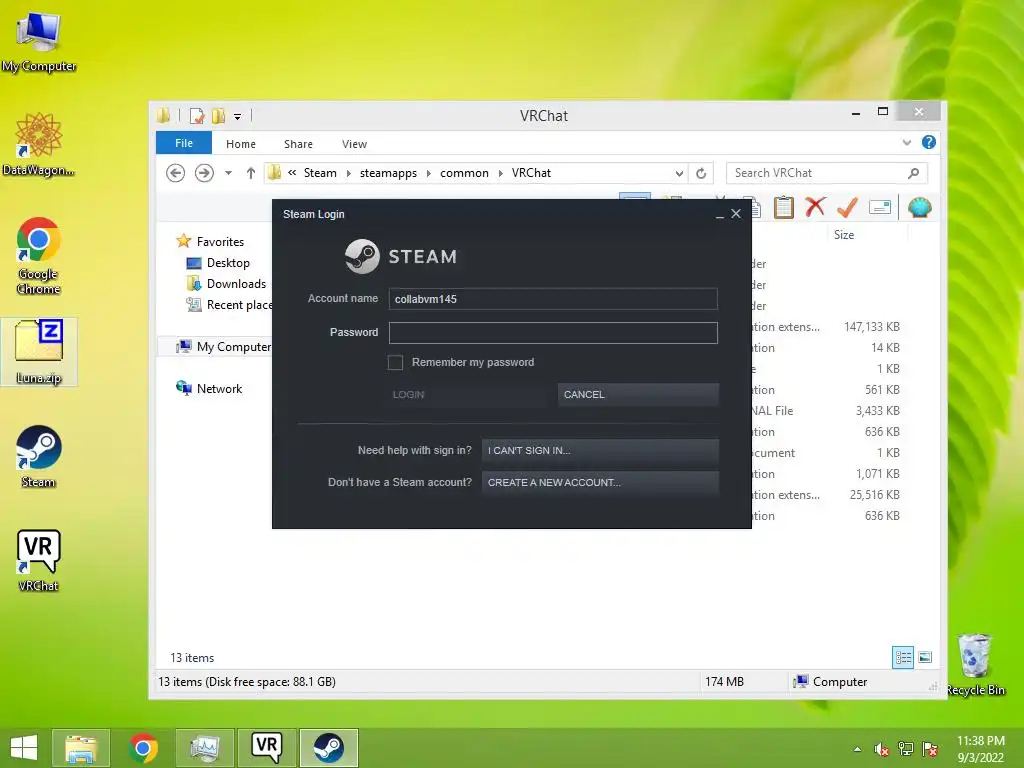
Task: Show hidden tray icons arrow
Action: [857, 749]
